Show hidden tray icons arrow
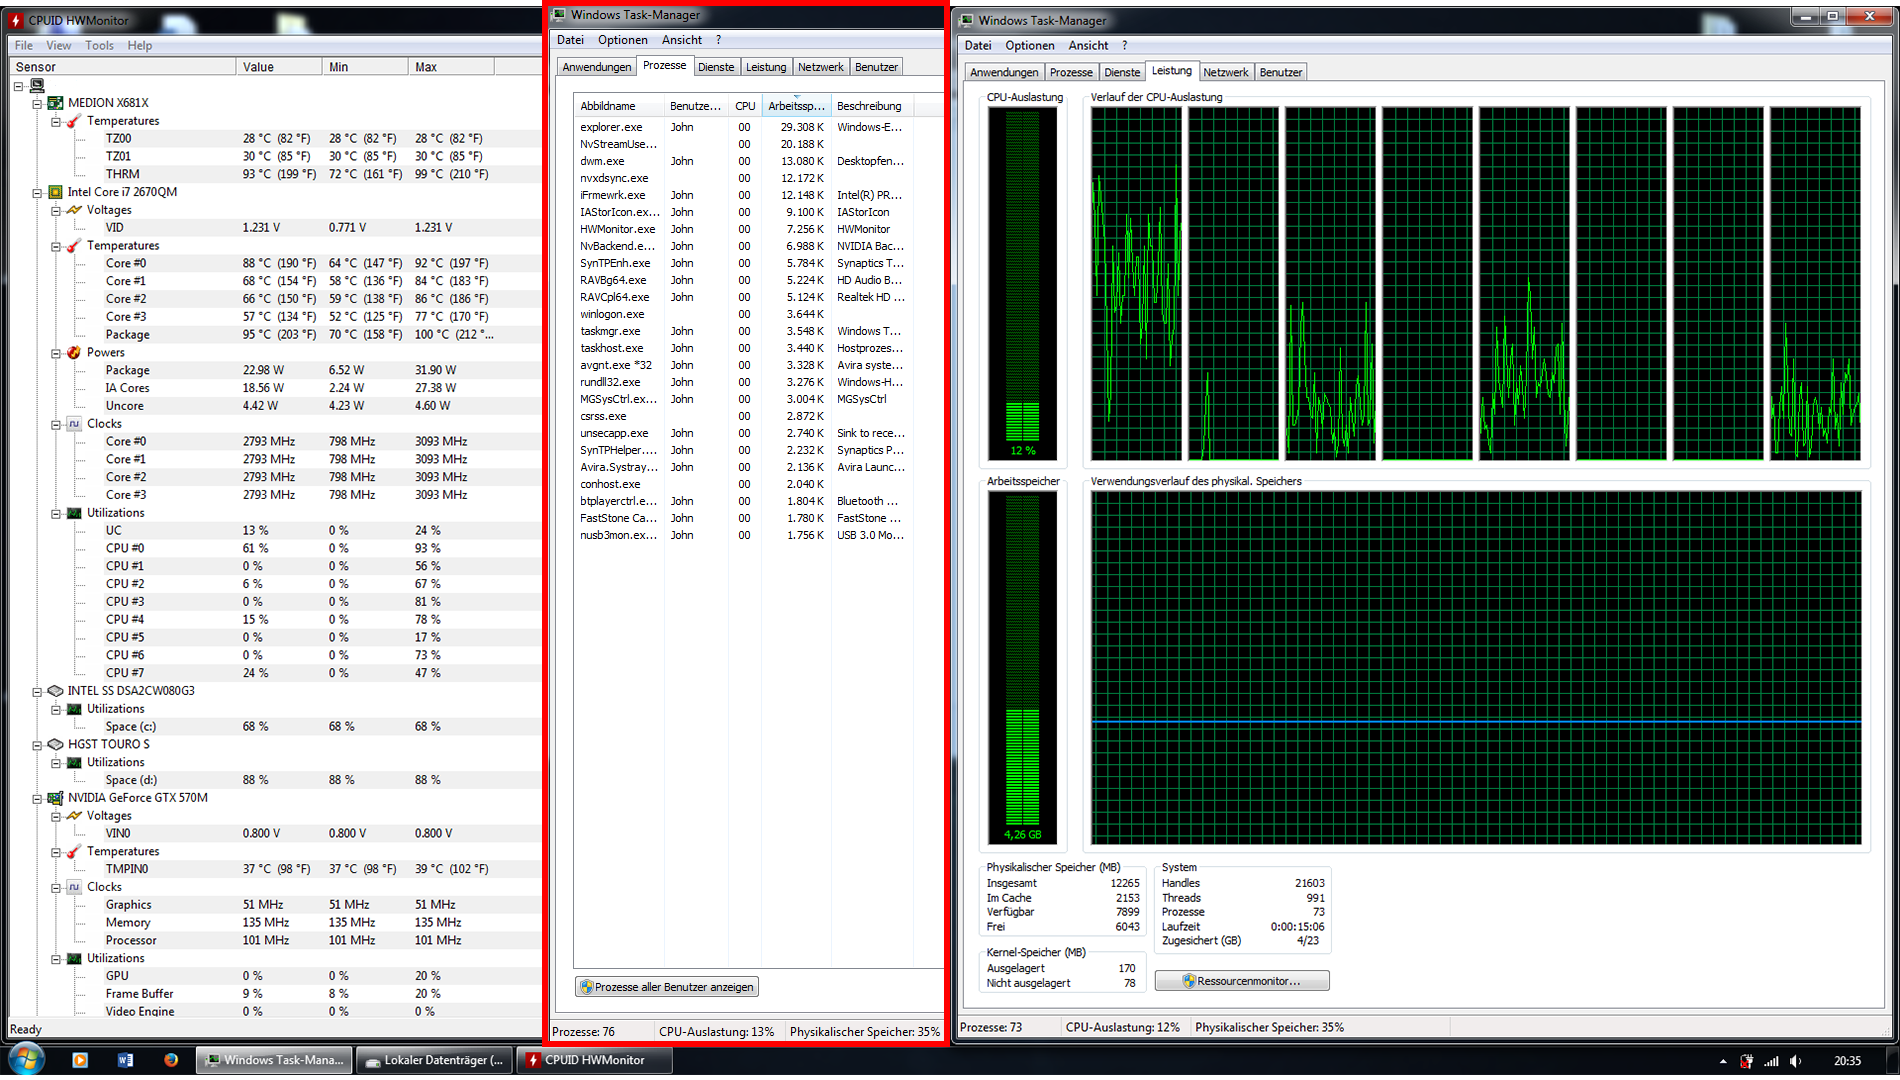The width and height of the screenshot is (1900, 1080). (1723, 1061)
